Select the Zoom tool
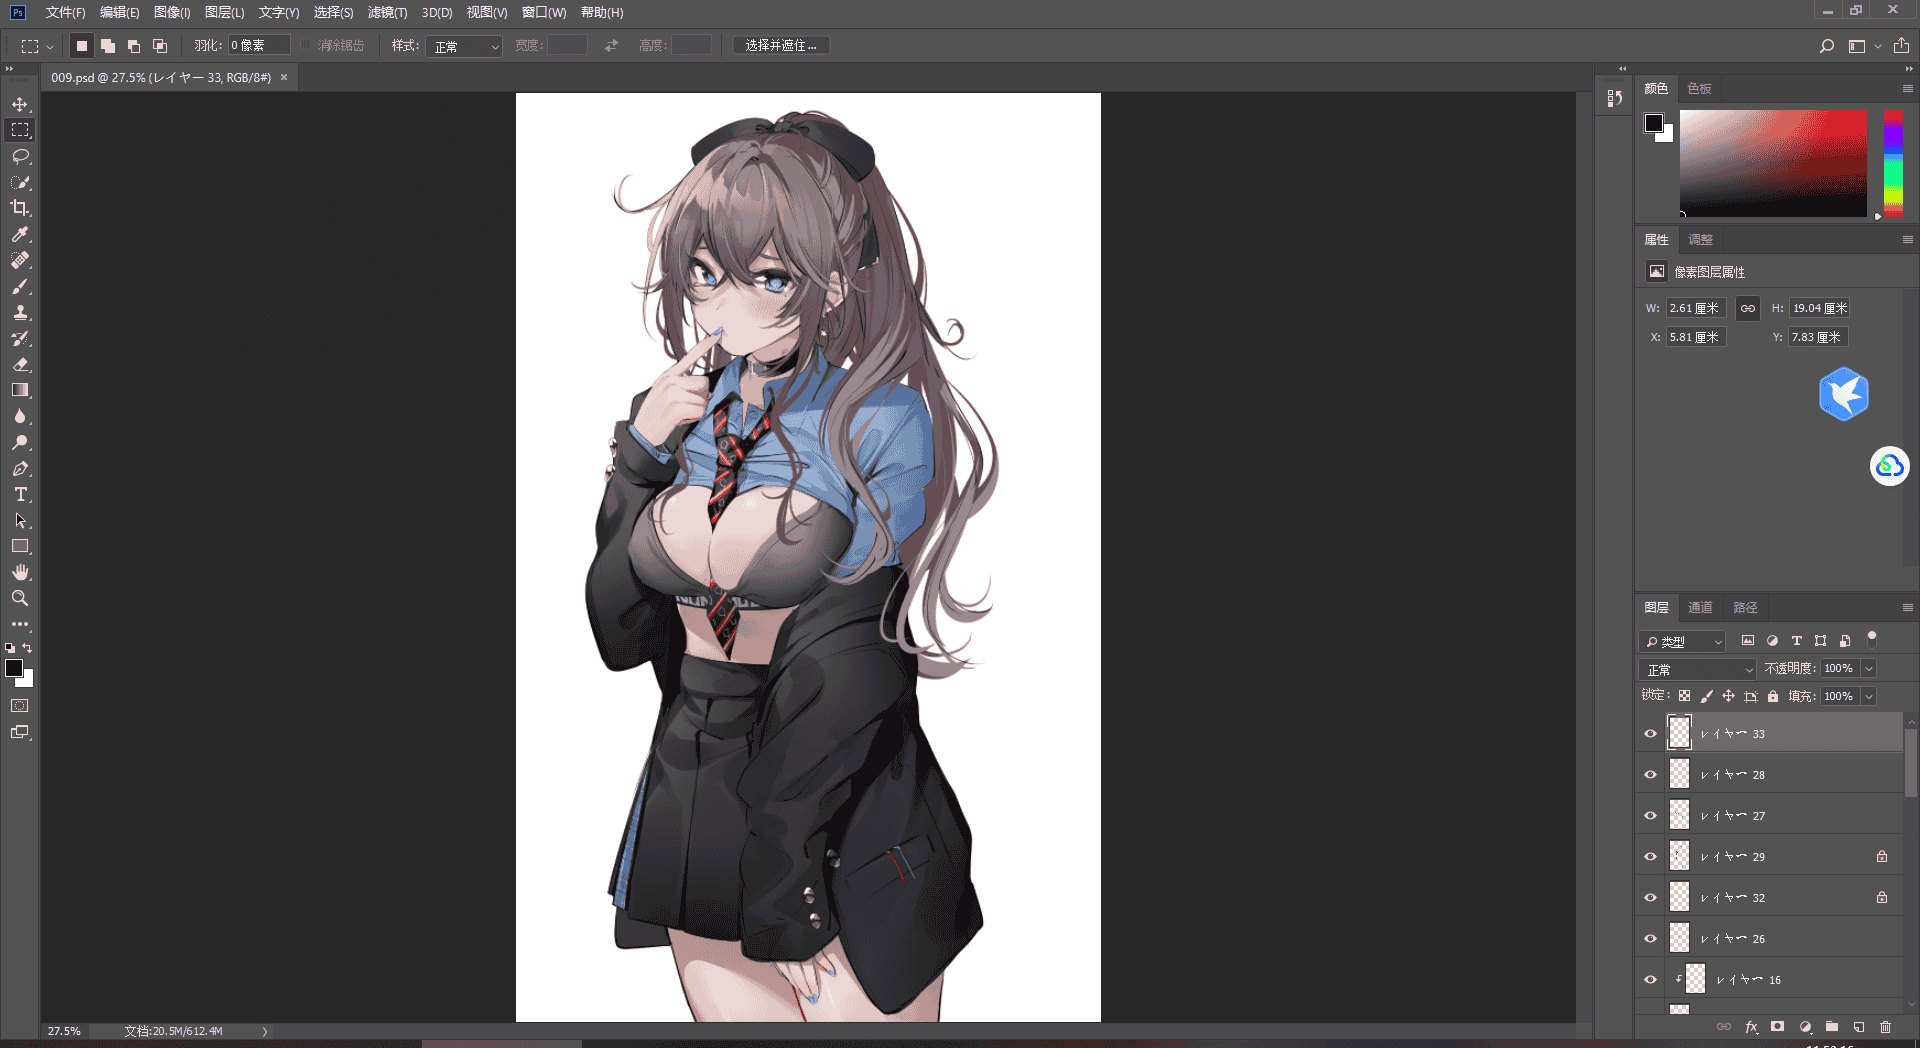This screenshot has height=1048, width=1920. click(20, 598)
